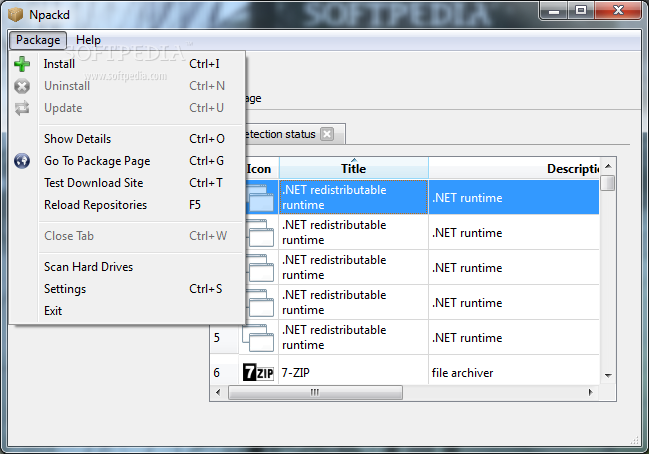This screenshot has width=649, height=454.
Task: Click the window icon in row 5
Action: click(258, 338)
